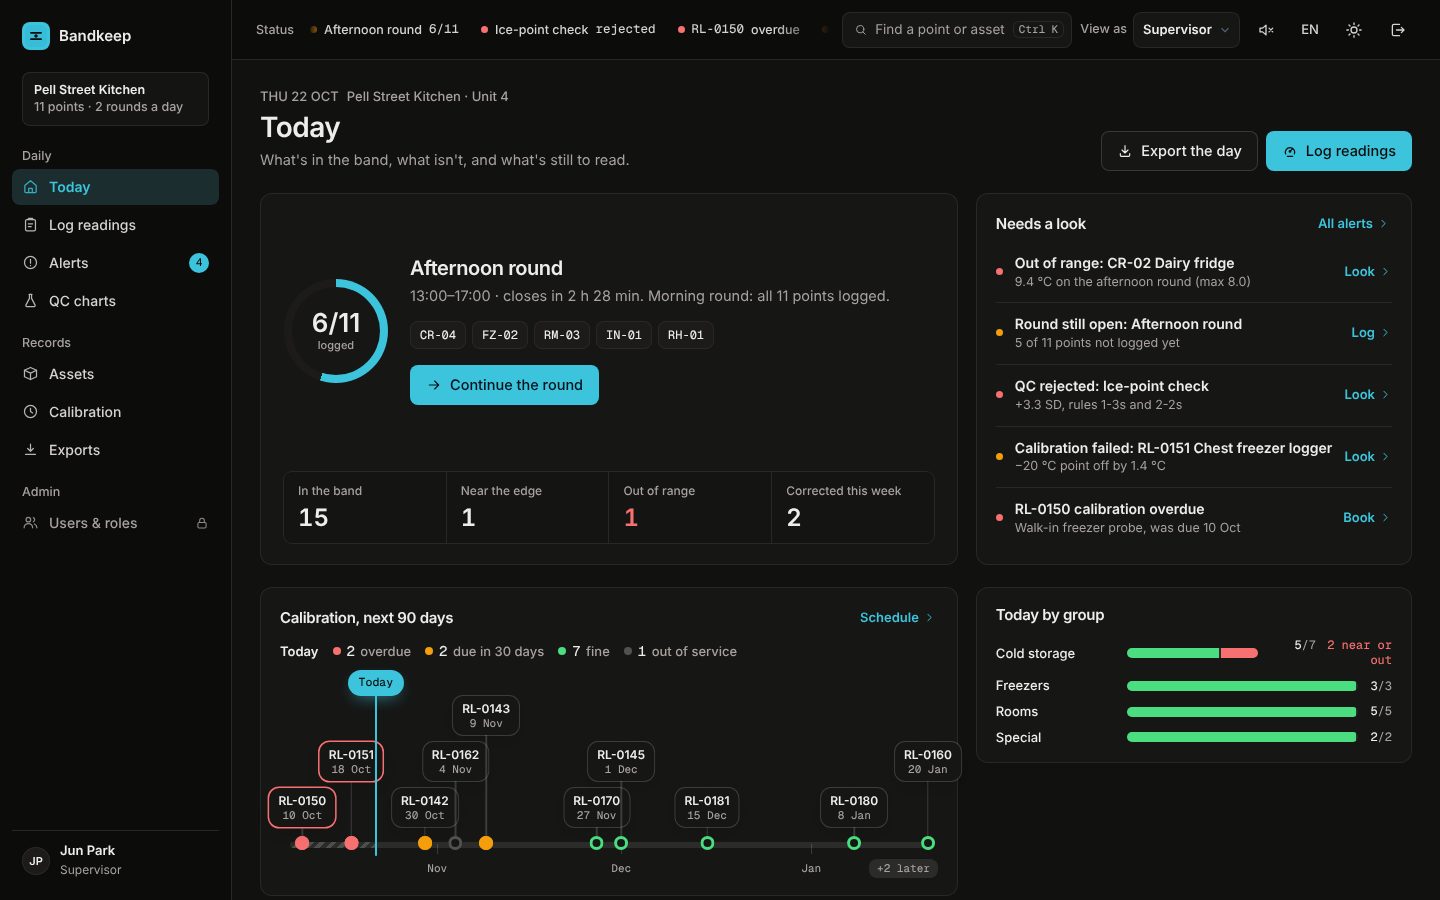Expand the RL-0151 calibration failed alert chevron
This screenshot has height=900, width=1440.
(1385, 457)
